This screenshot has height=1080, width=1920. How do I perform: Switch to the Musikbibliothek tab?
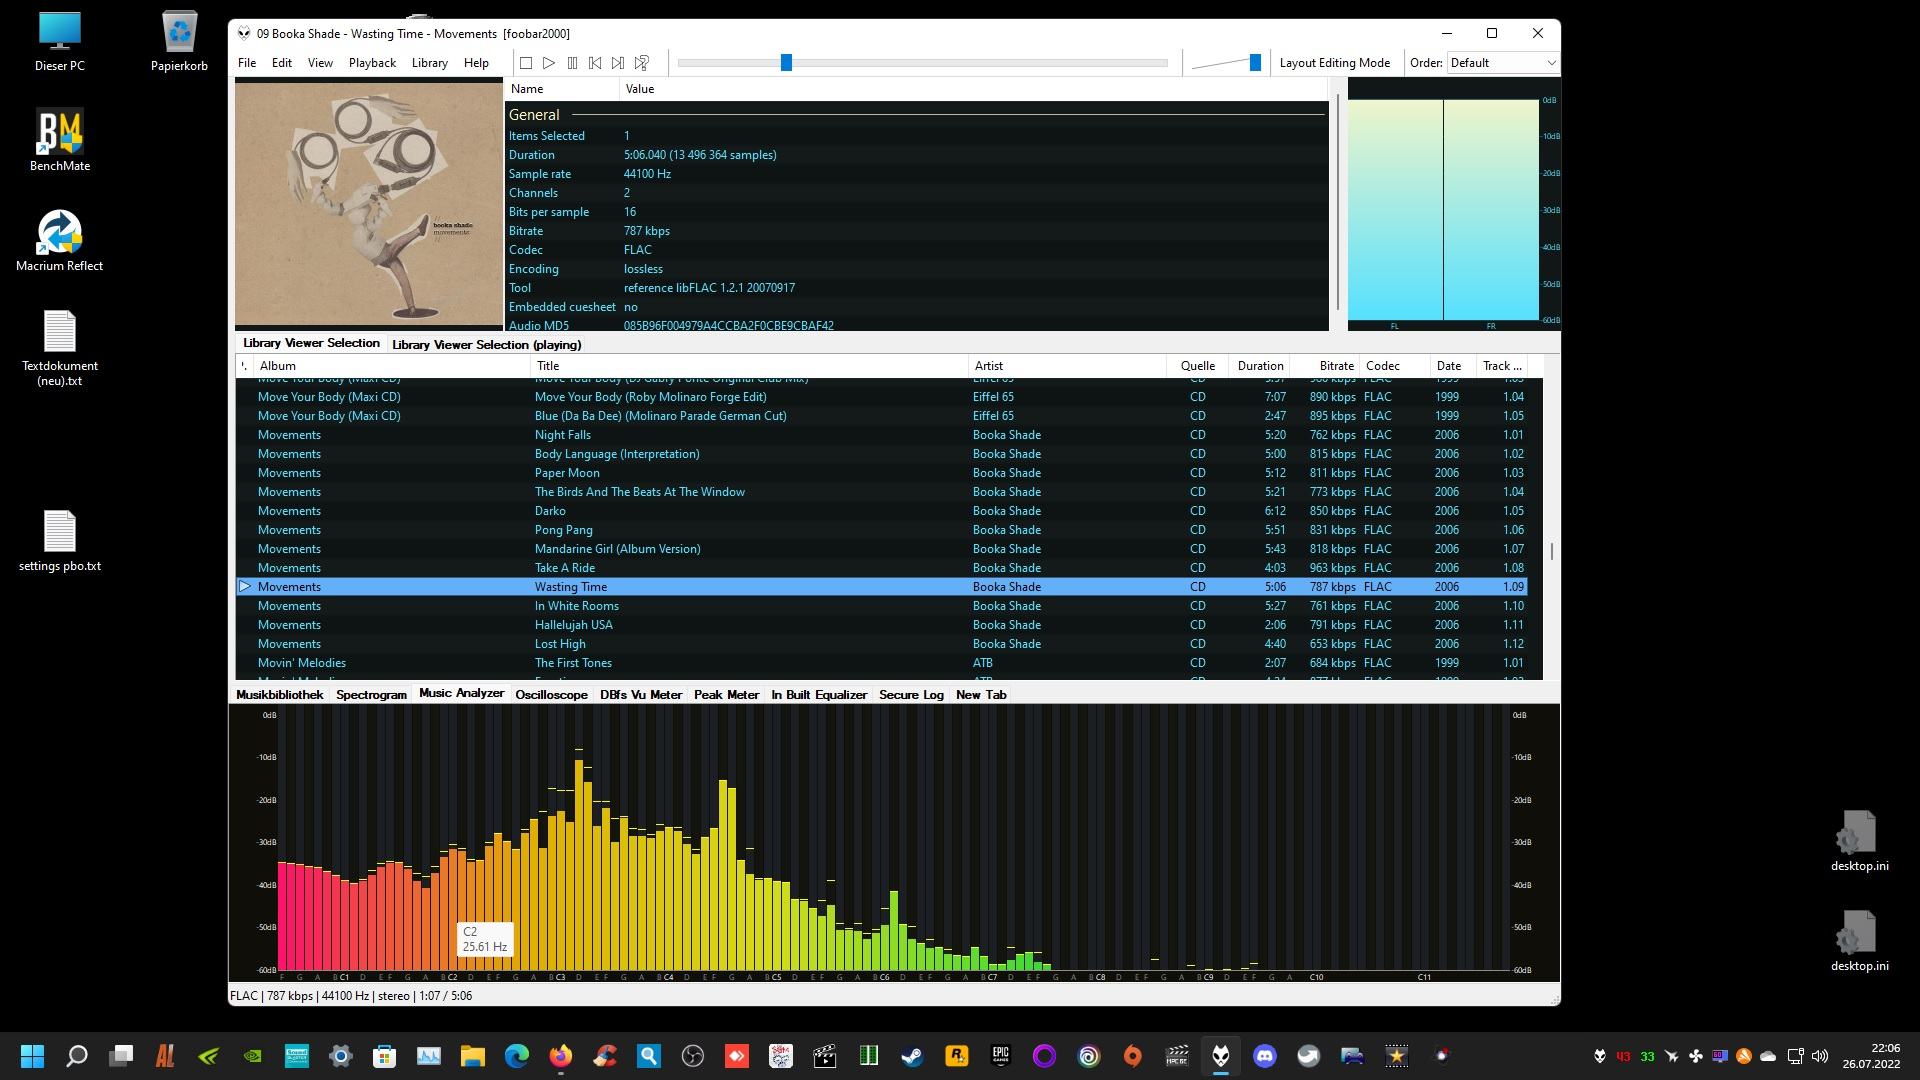[x=280, y=695]
